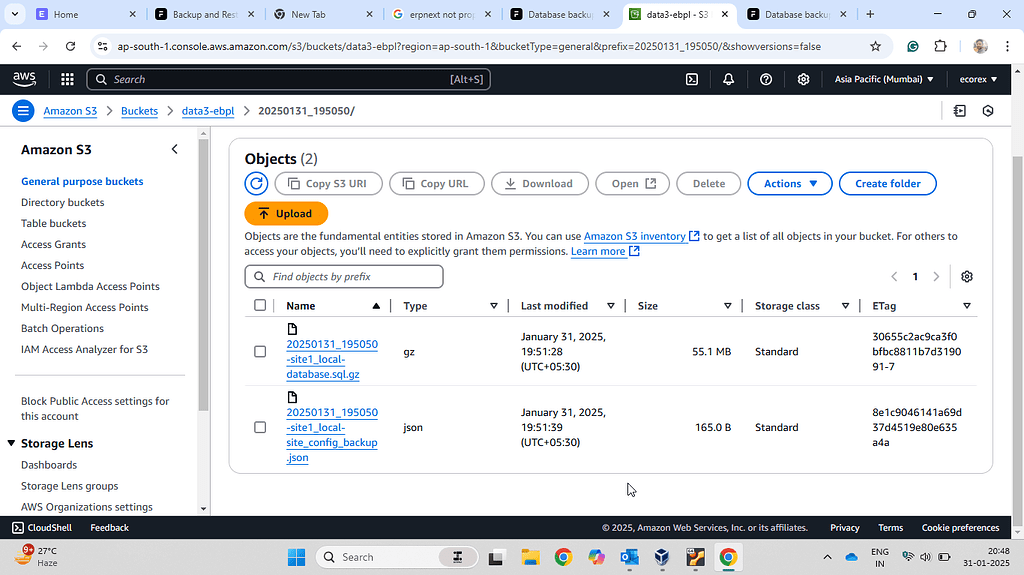Open General purpose buckets in the sidebar

(x=82, y=182)
